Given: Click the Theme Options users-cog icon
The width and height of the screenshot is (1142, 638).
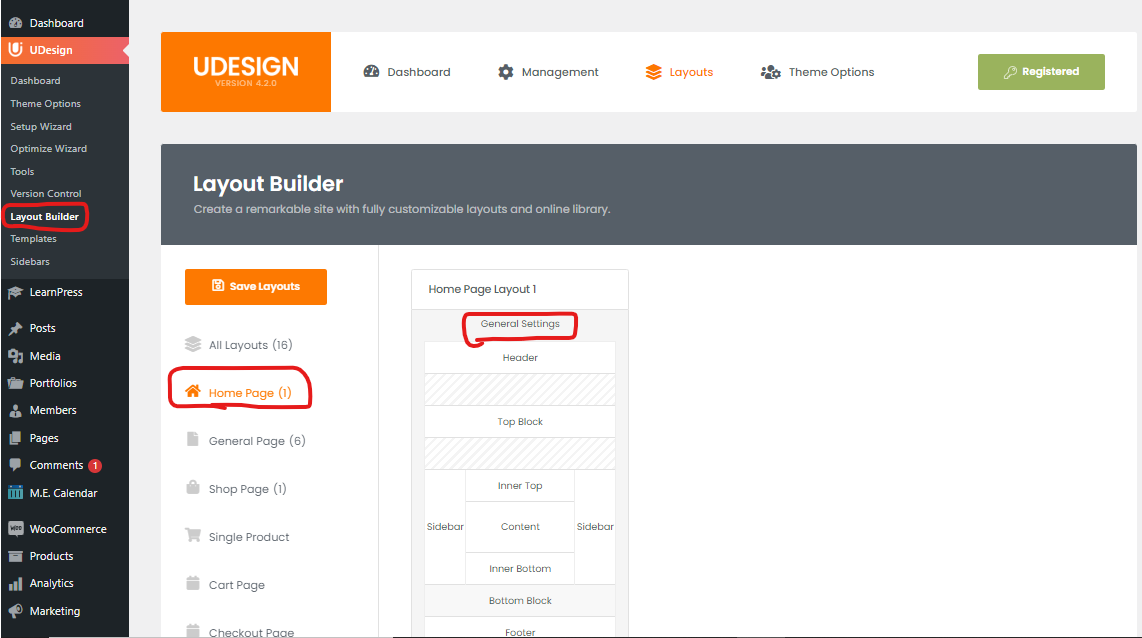Looking at the screenshot, I should pyautogui.click(x=771, y=71).
